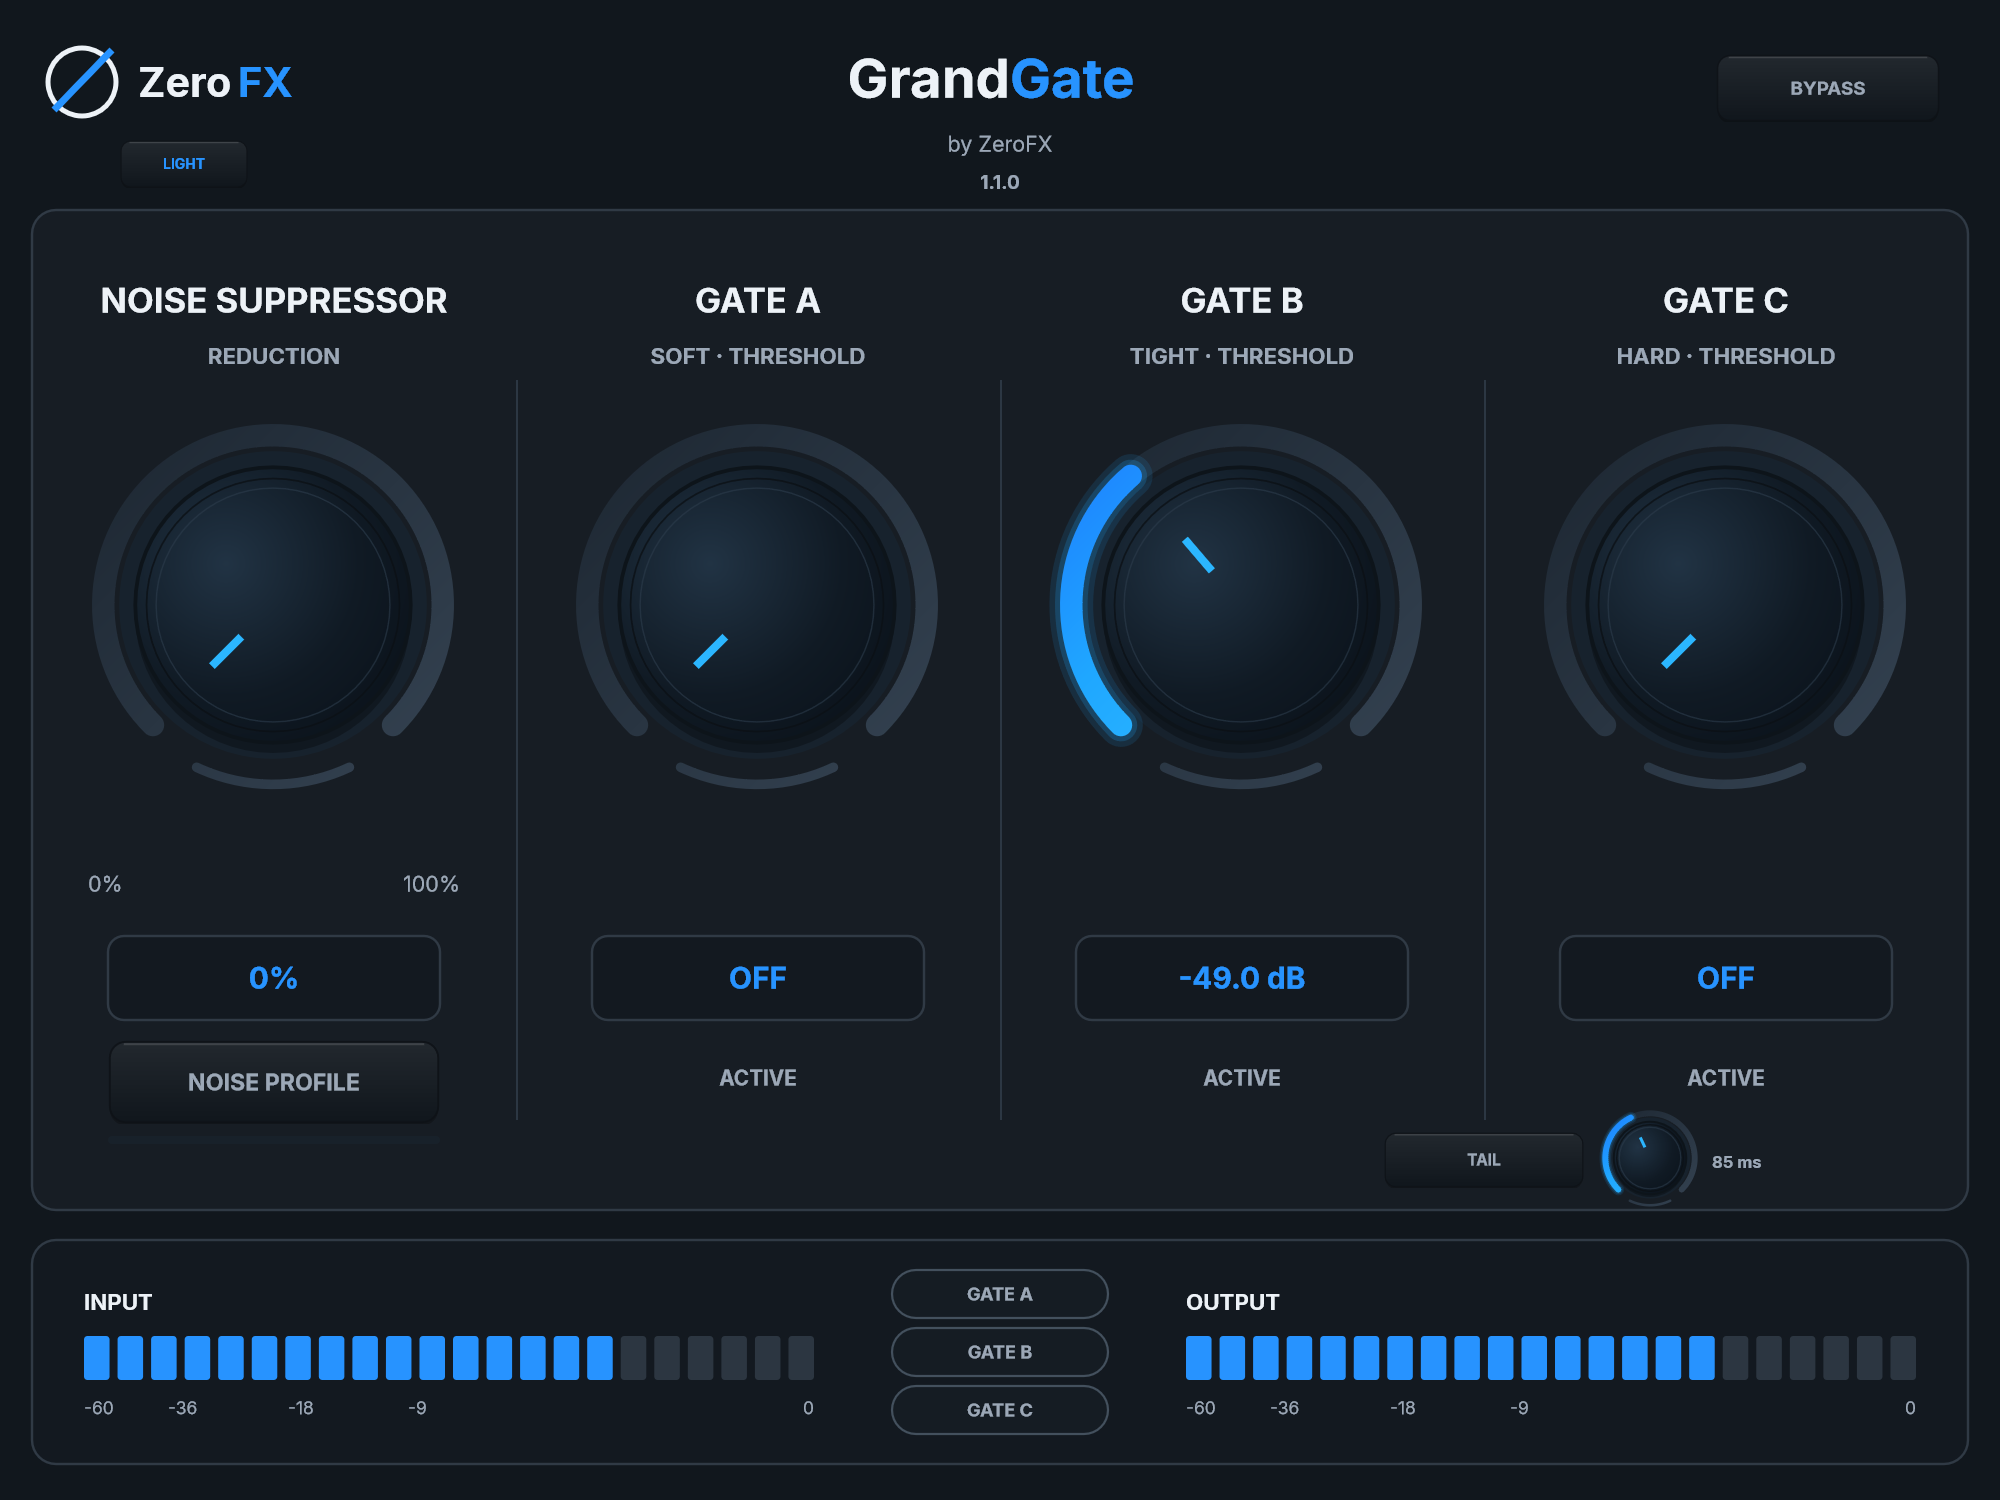The width and height of the screenshot is (2000, 1500).
Task: Click the 'SOFT · THRESHOLD' label
Action: (758, 356)
